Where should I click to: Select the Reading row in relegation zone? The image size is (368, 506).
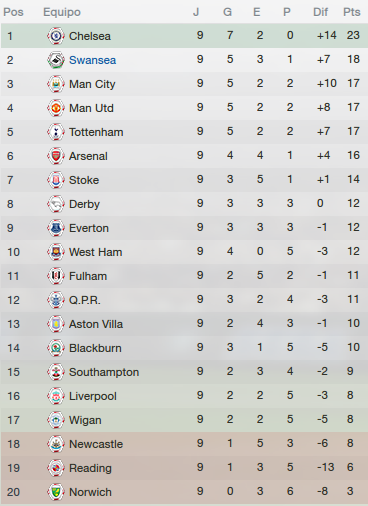(184, 468)
